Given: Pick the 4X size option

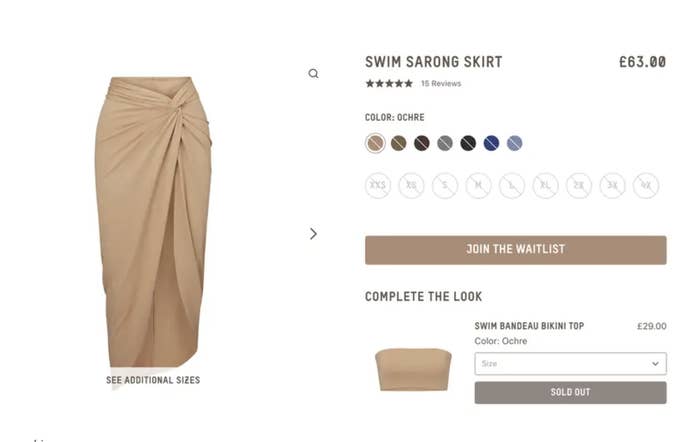Looking at the screenshot, I should (646, 185).
